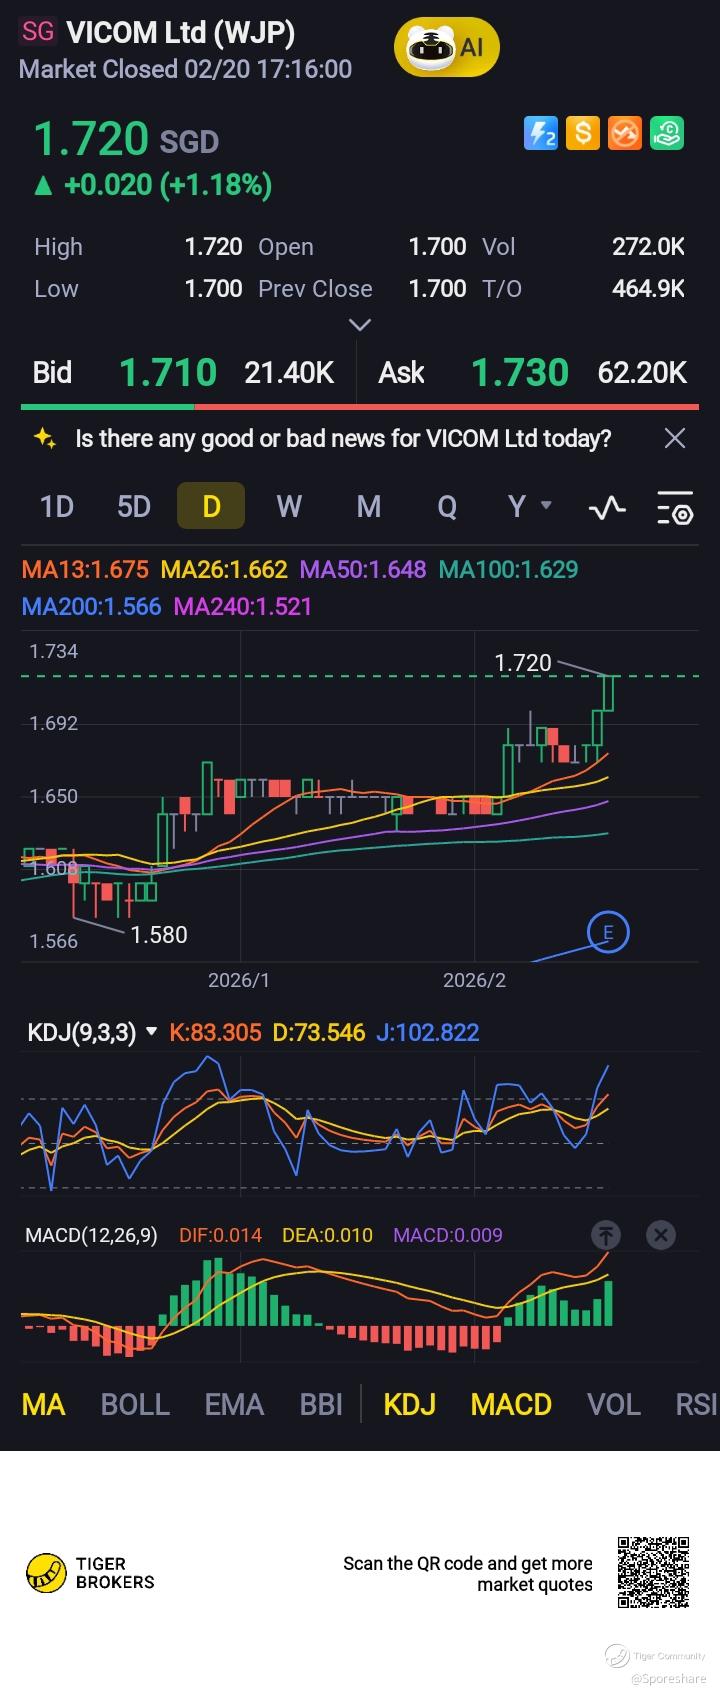Viewport: 720px width, 1695px height.
Task: Open the chart comparison line icon
Action: coord(607,508)
